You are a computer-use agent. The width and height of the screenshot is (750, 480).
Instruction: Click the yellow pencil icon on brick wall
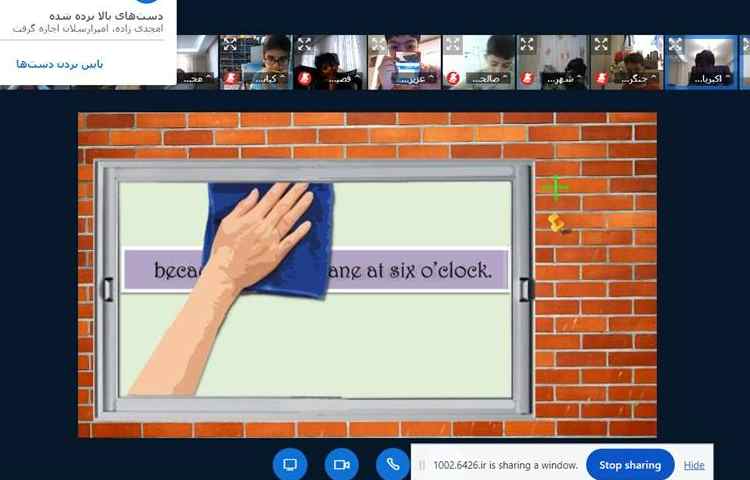557,223
